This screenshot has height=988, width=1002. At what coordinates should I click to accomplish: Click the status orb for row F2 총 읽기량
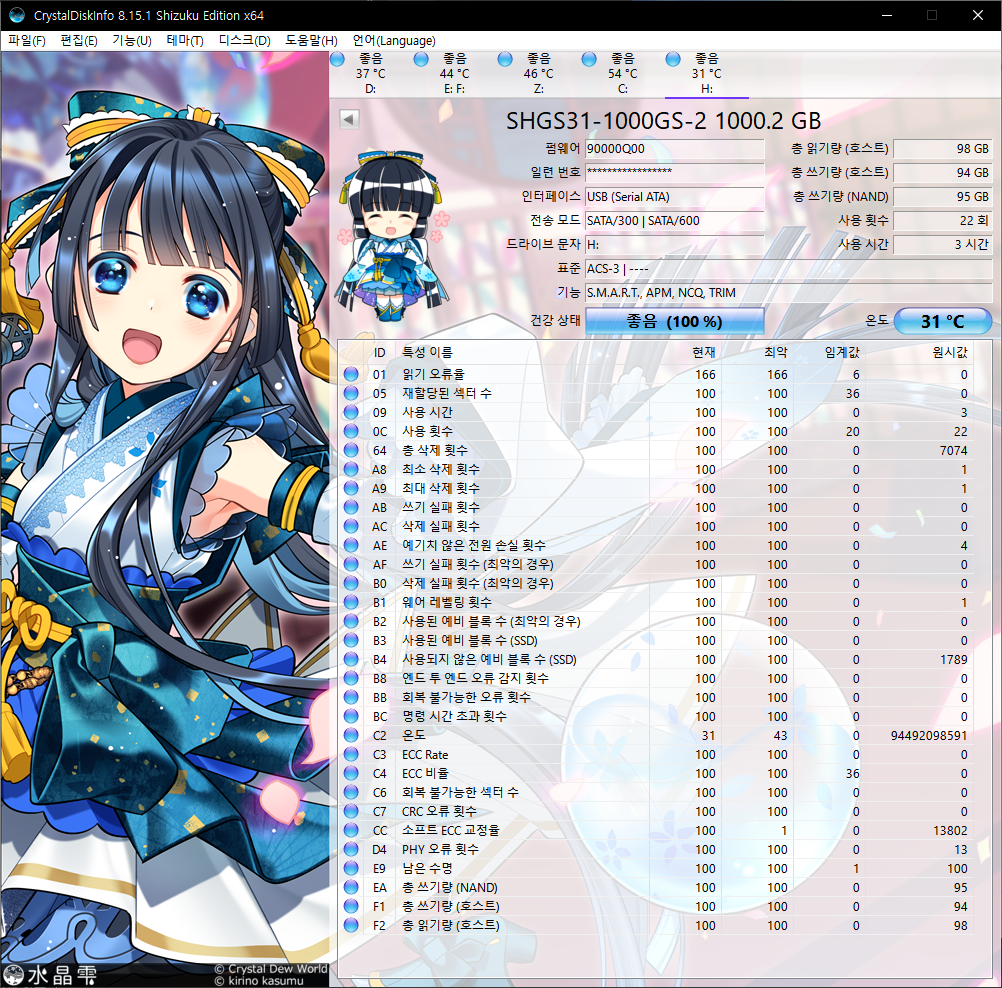pos(351,925)
